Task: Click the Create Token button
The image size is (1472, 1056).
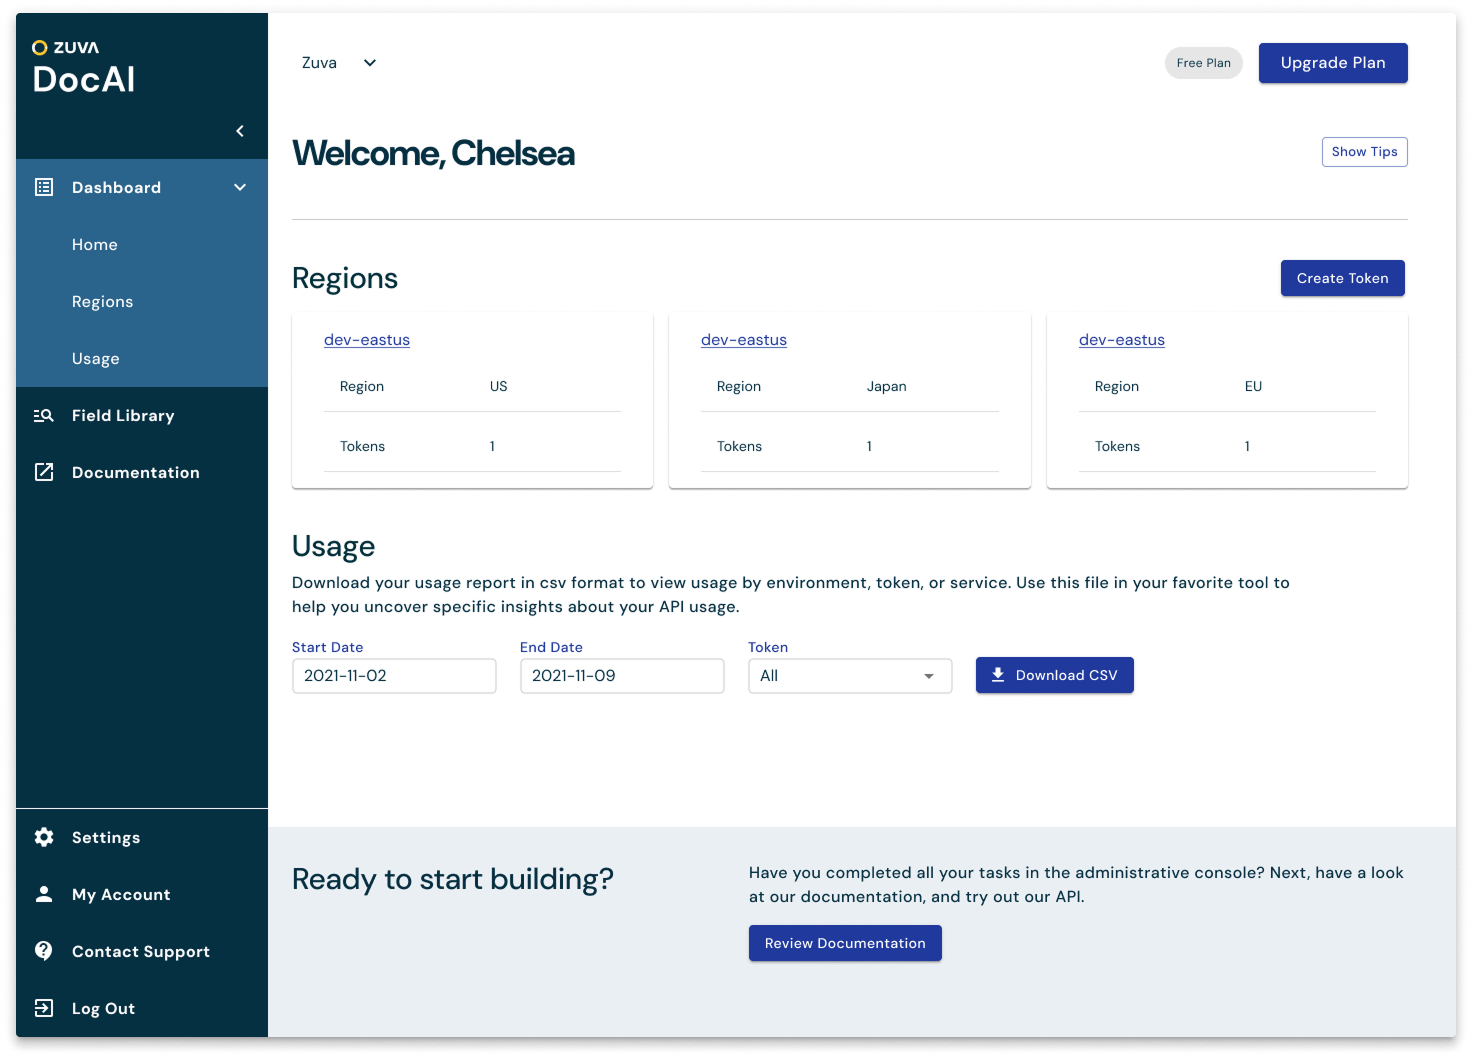Action: (1342, 278)
